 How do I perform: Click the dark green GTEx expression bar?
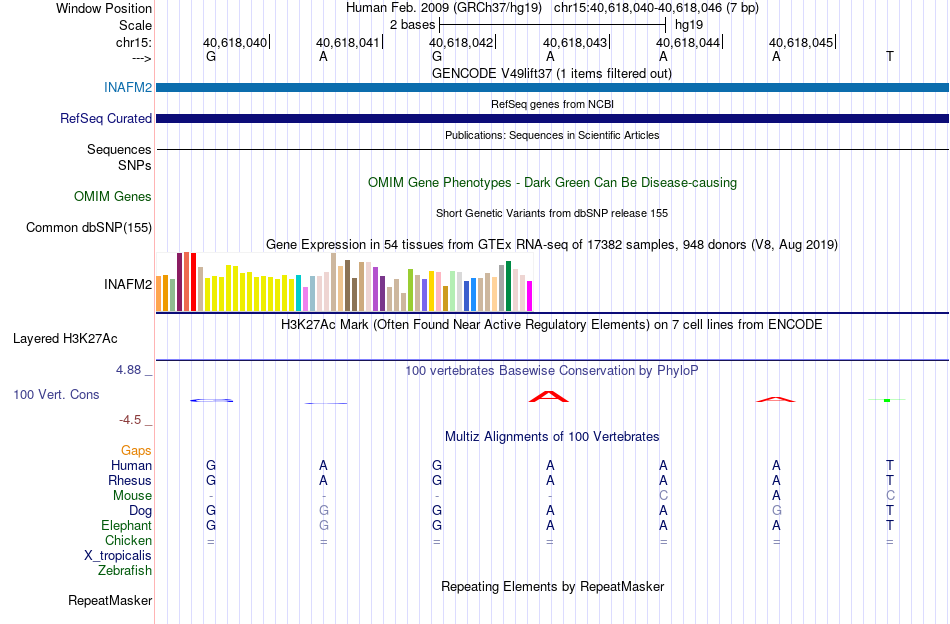[x=509, y=286]
